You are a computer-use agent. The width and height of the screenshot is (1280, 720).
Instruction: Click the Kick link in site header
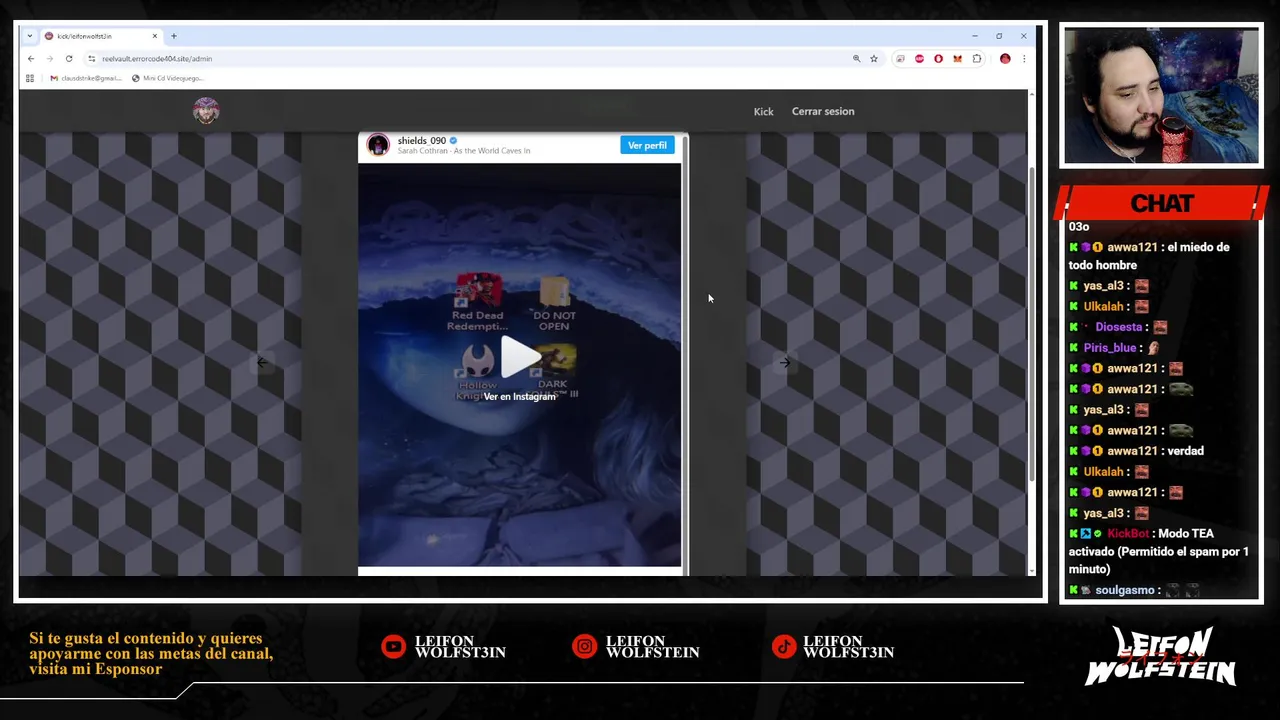[763, 112]
